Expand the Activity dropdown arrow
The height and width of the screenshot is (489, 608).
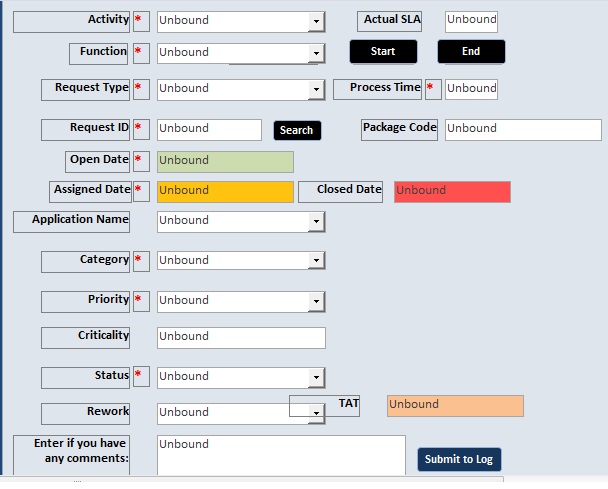pos(316,22)
